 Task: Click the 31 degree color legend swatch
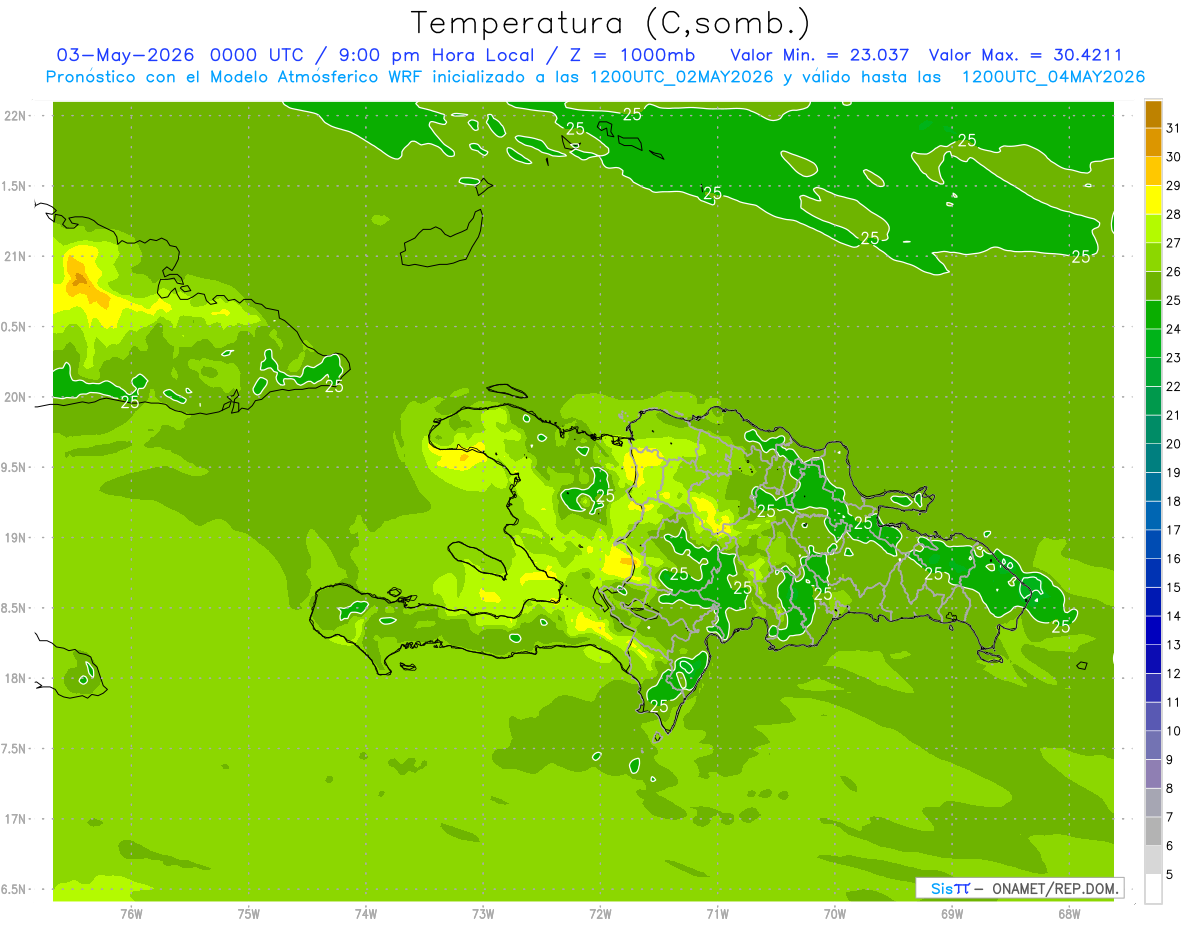click(1153, 114)
